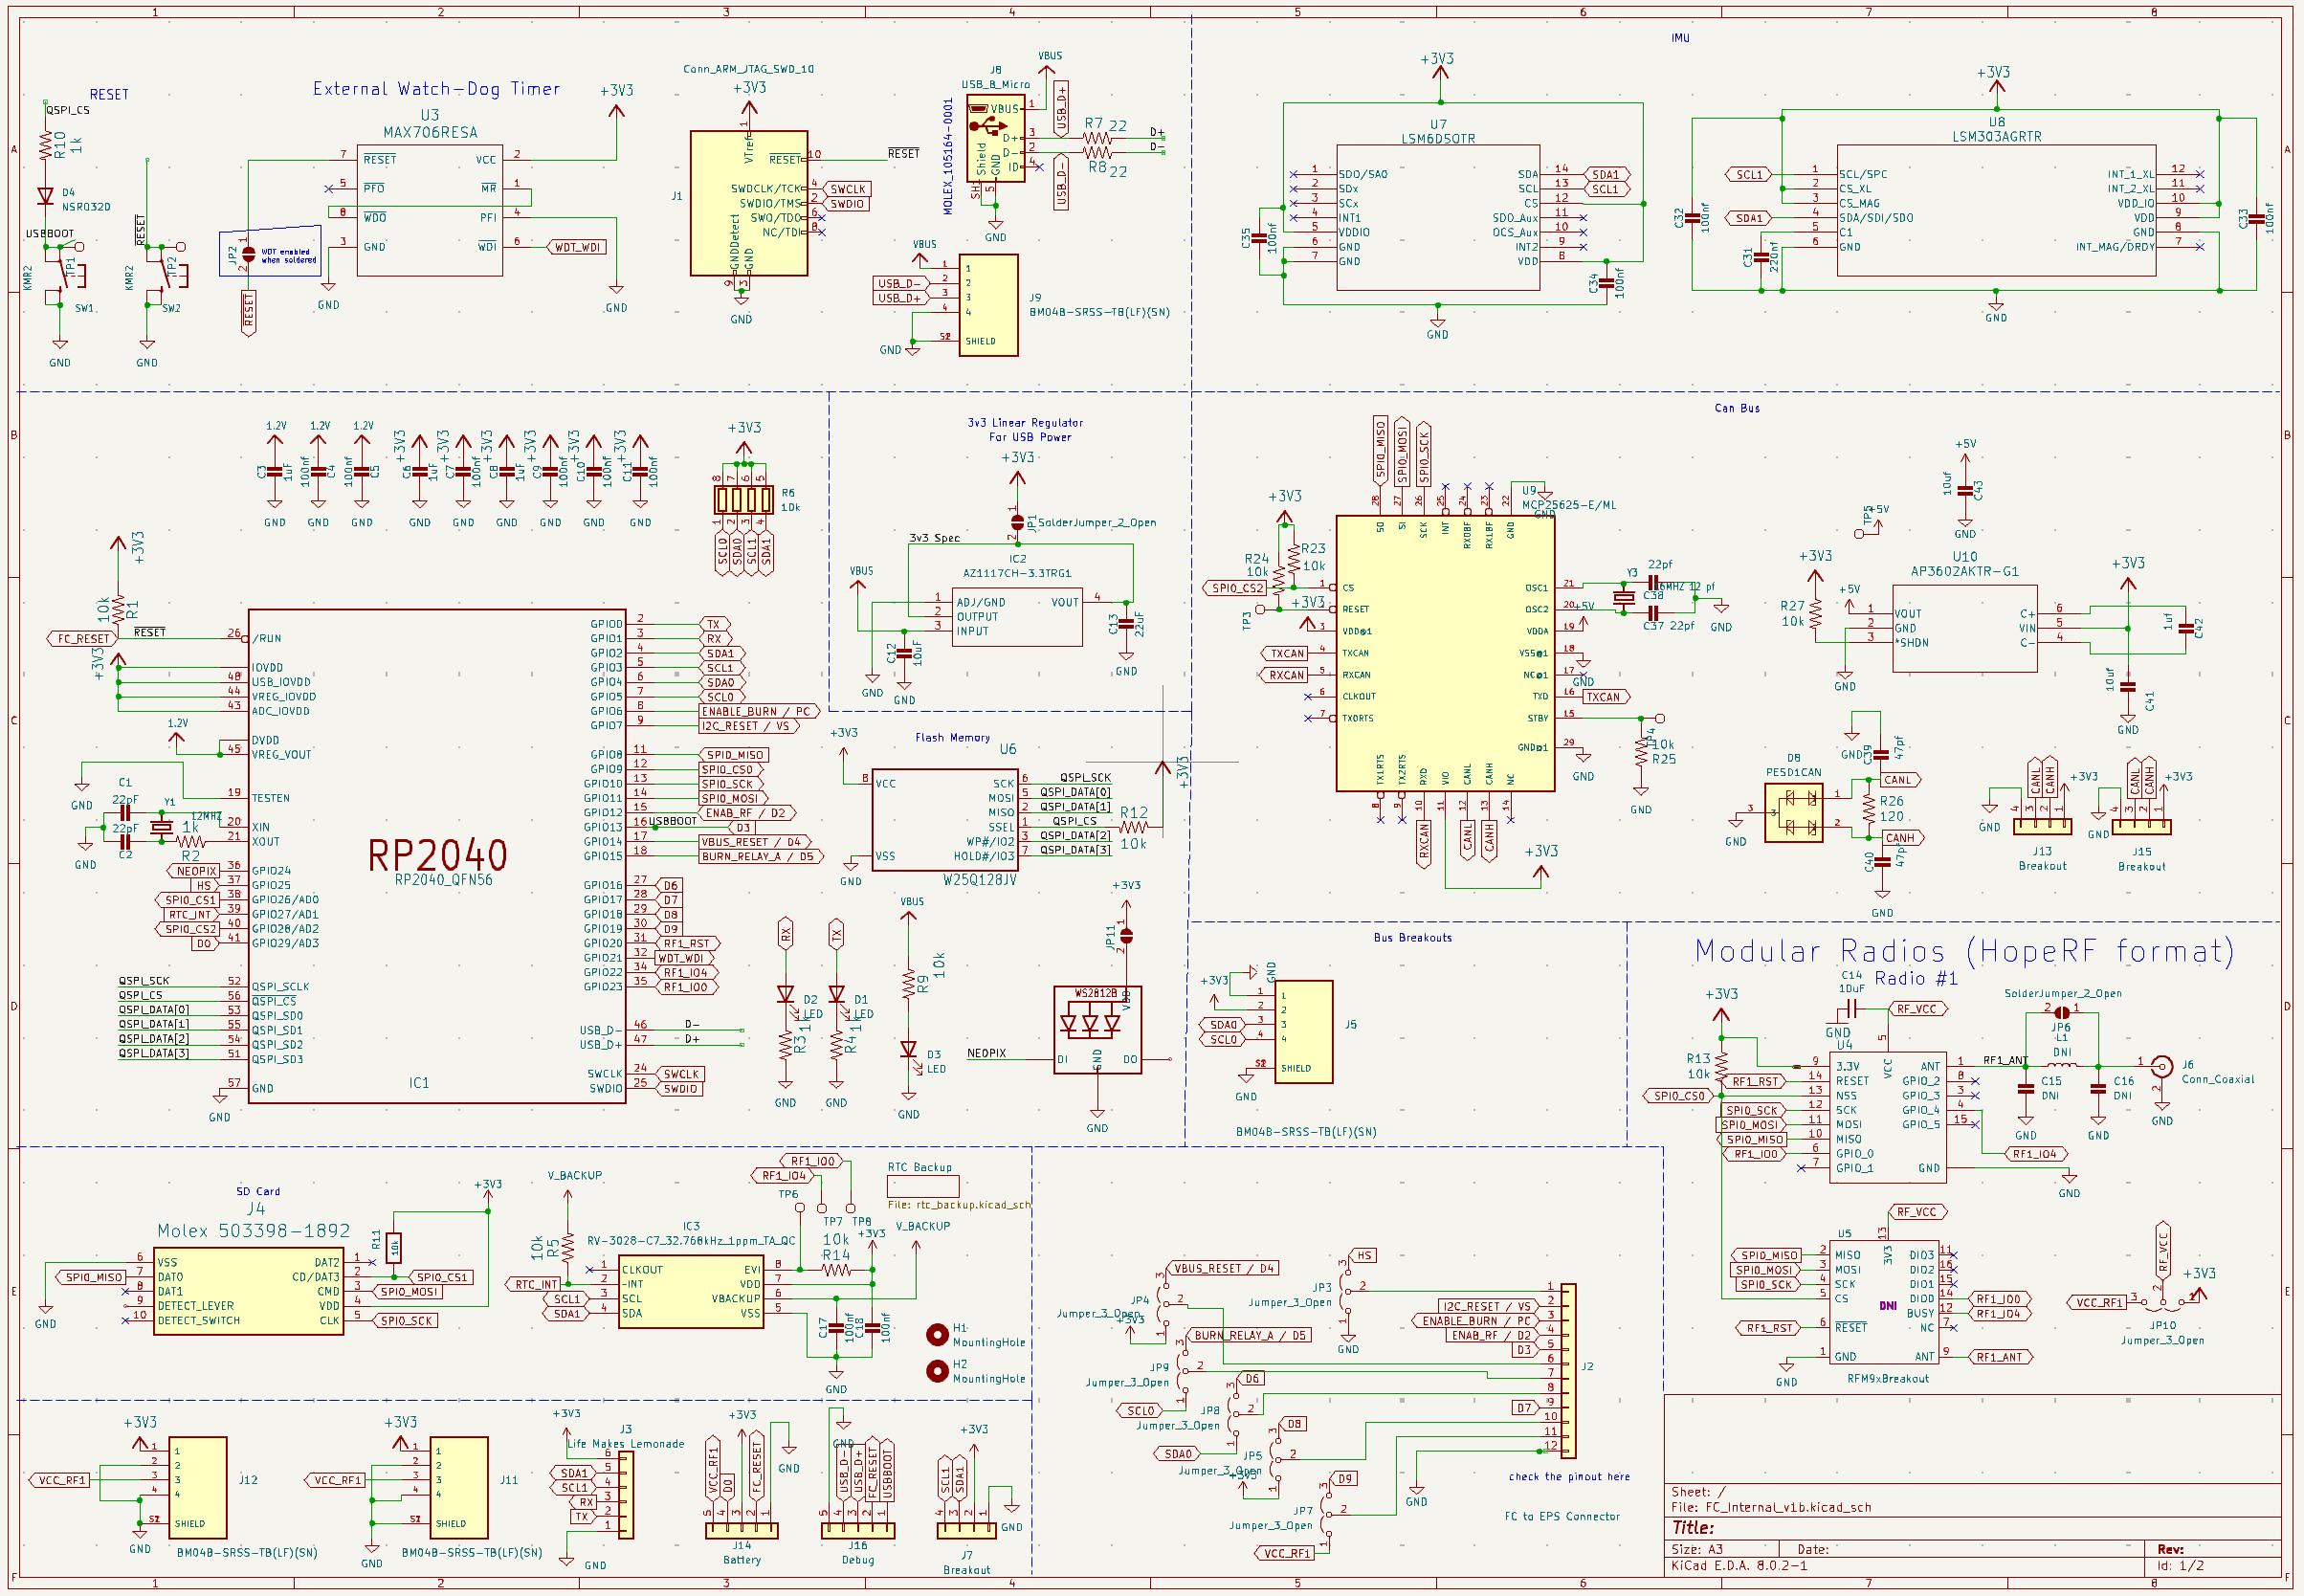The image size is (2304, 1596).
Task: Click the J1 ARM JTAG SWD connector symbol
Action: tap(749, 203)
